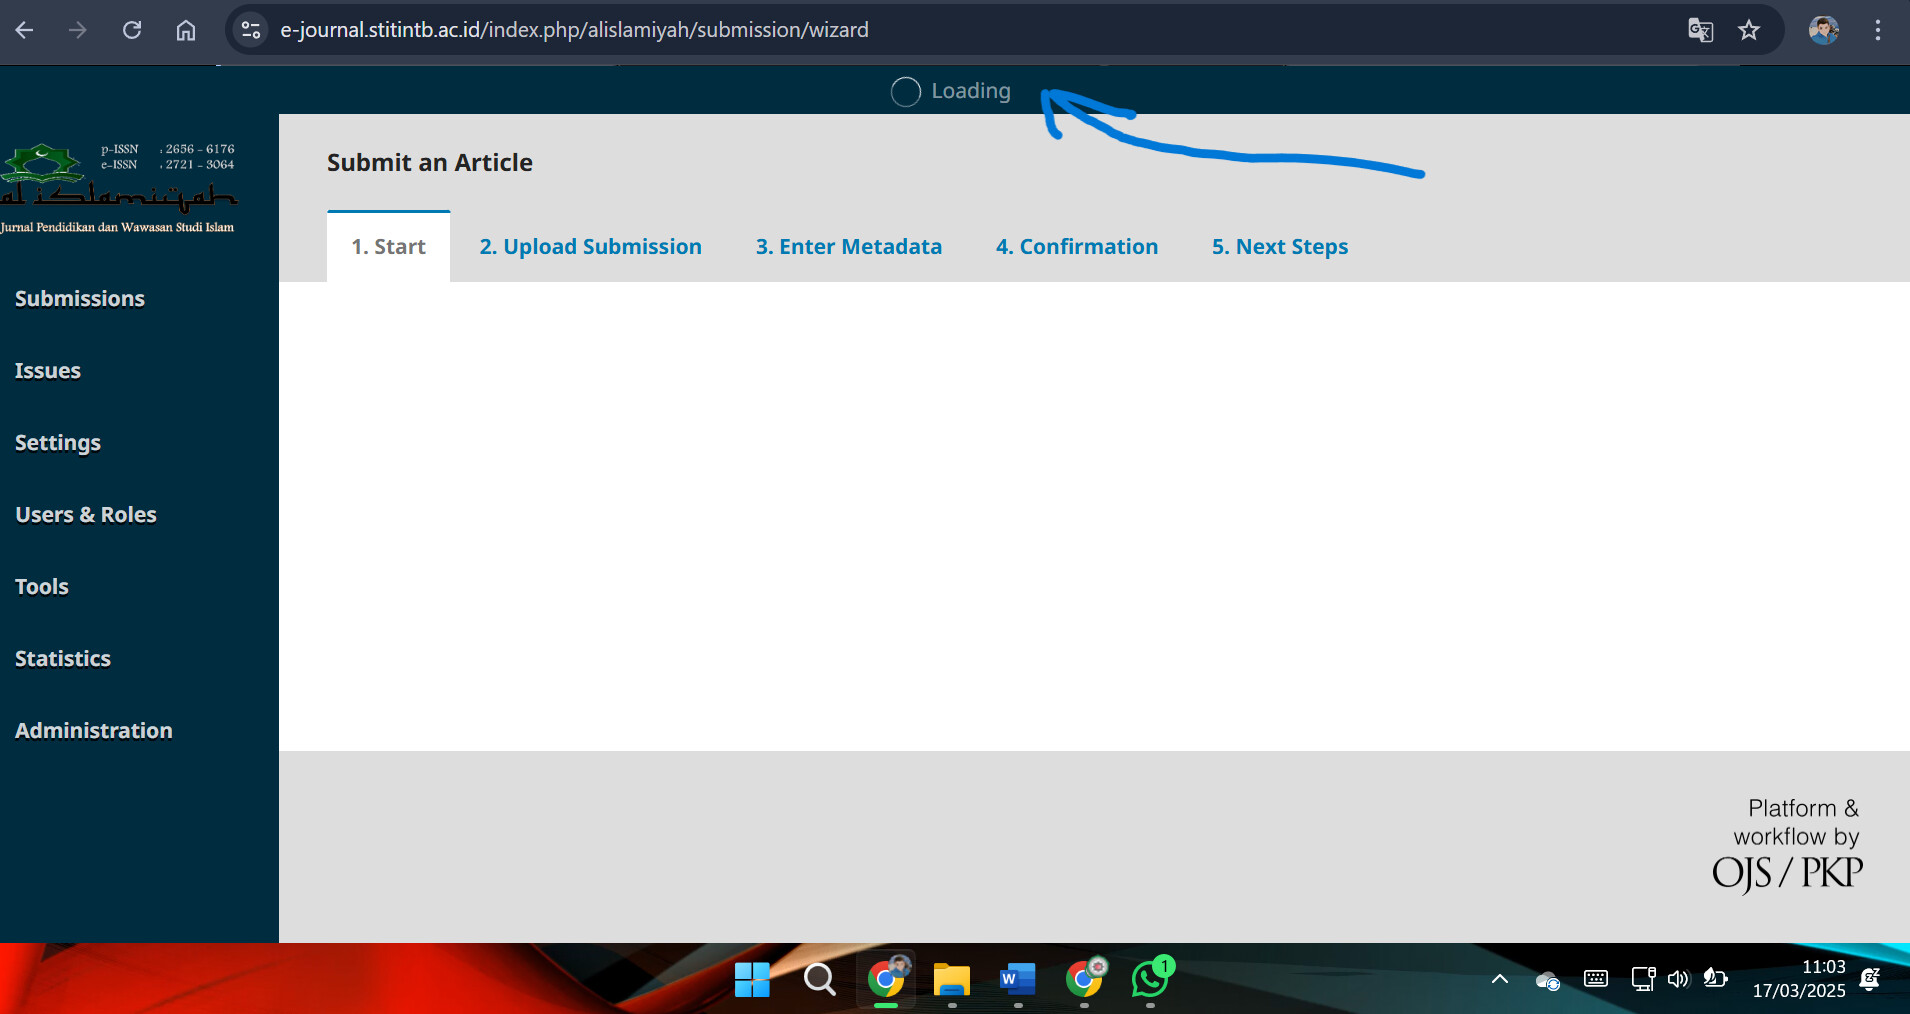Open the Chrome three-dot menu
The height and width of the screenshot is (1014, 1910).
coord(1878,30)
